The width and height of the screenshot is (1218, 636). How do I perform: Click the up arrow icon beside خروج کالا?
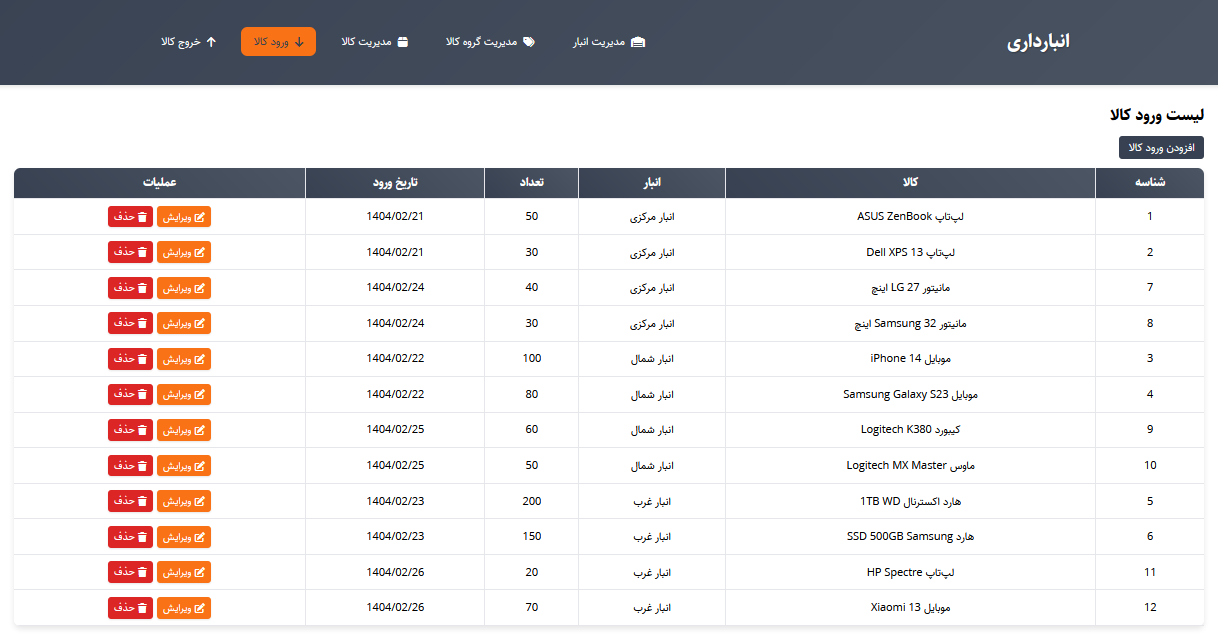point(211,42)
